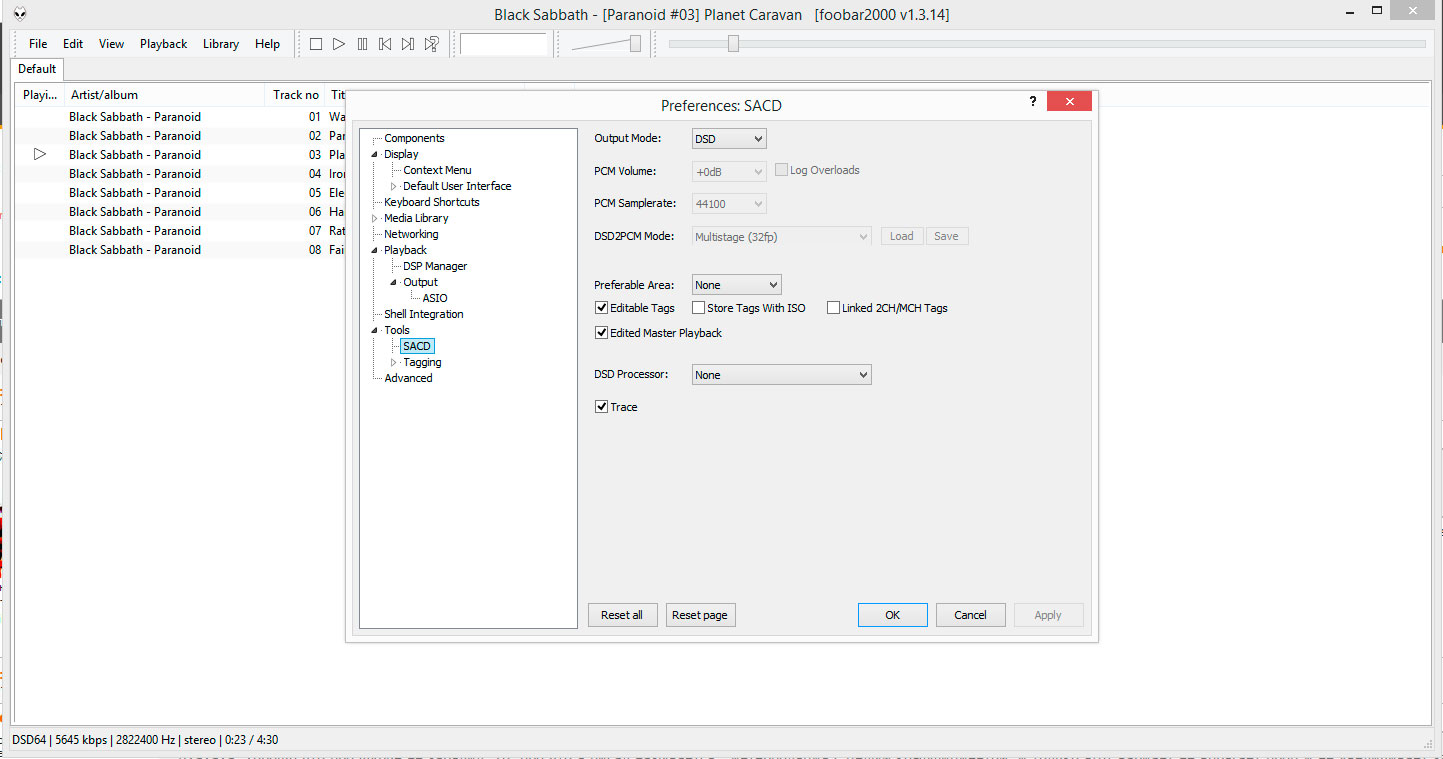This screenshot has width=1443, height=759.
Task: Select playlist row with track 08
Action: tap(180, 249)
